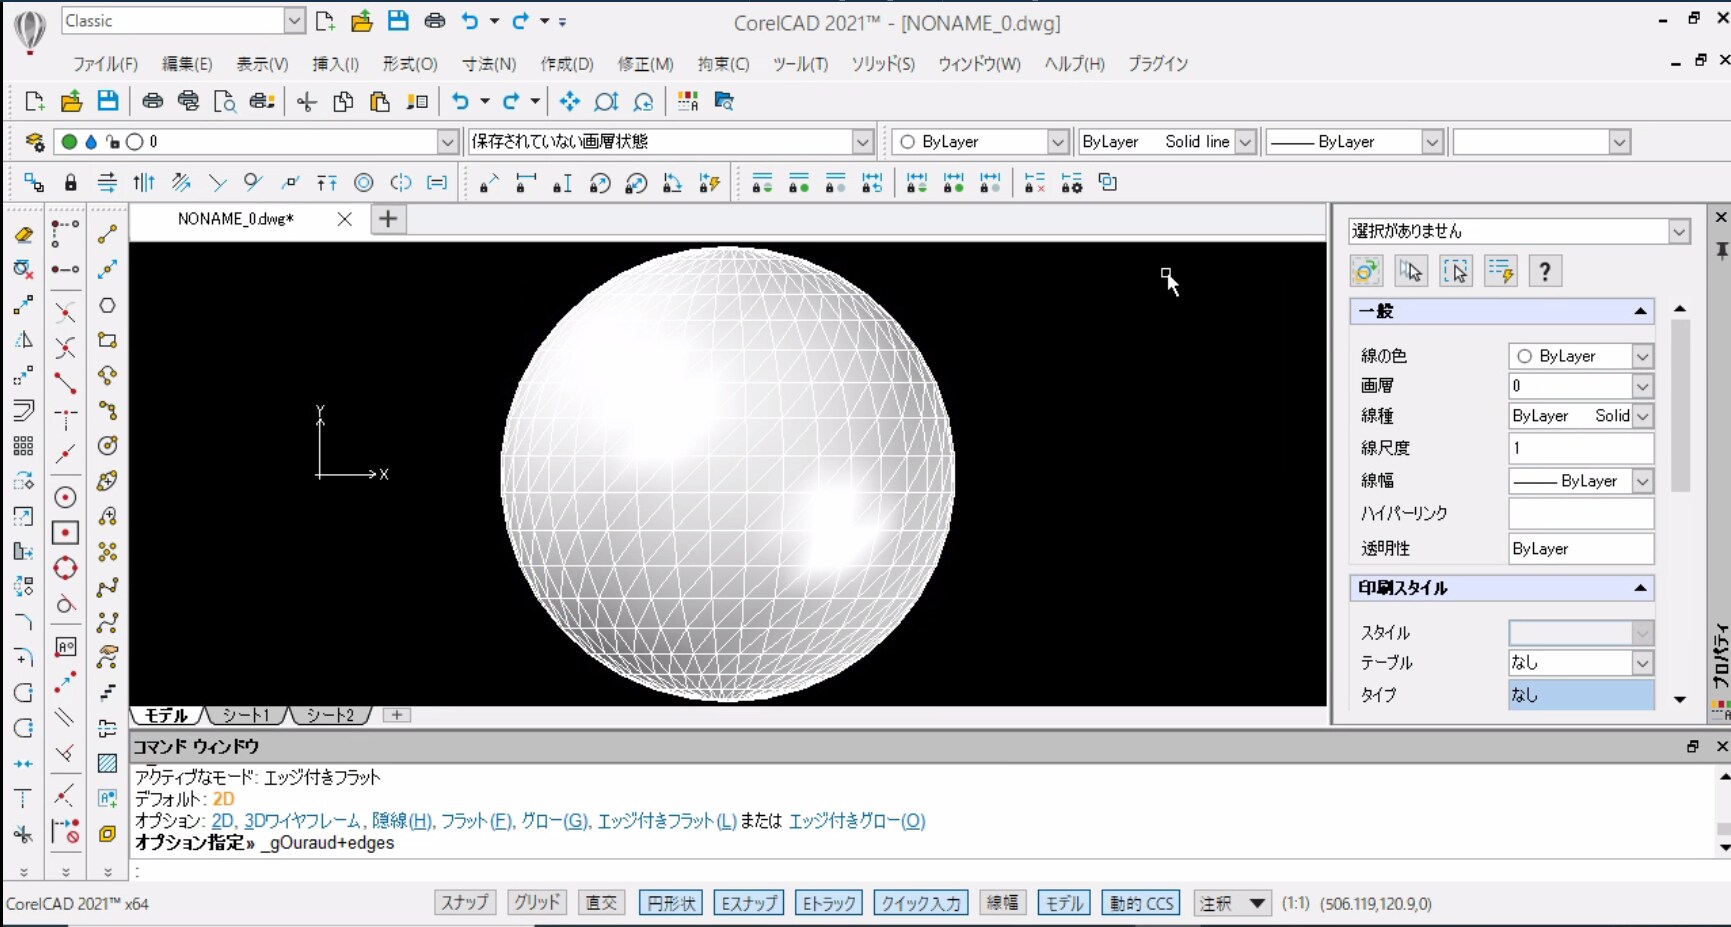
Task: Click the Print Preview icon
Action: [x=225, y=101]
